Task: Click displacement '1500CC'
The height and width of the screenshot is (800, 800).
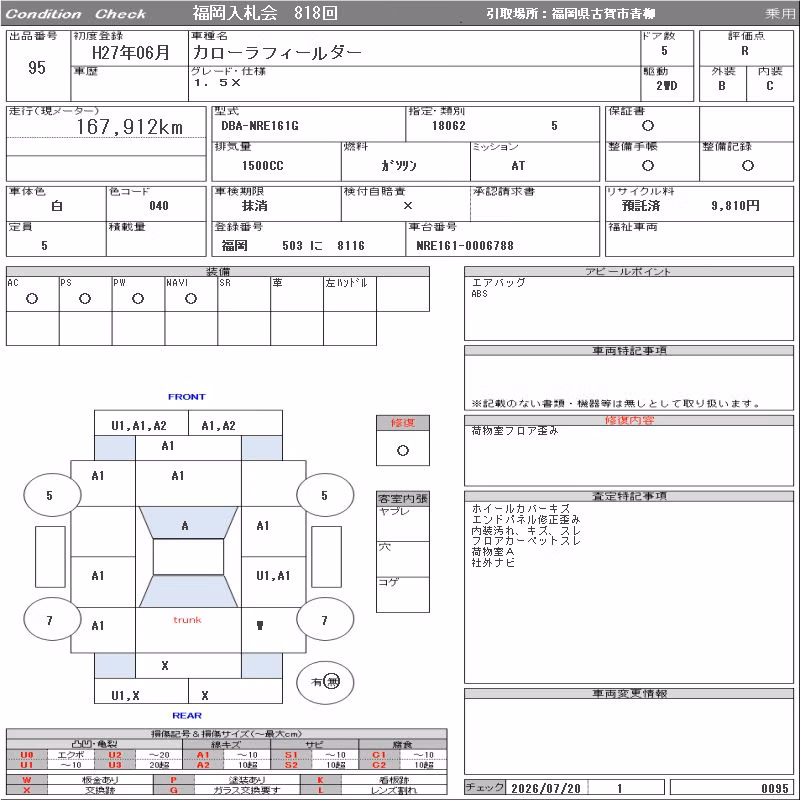Action: [262, 166]
